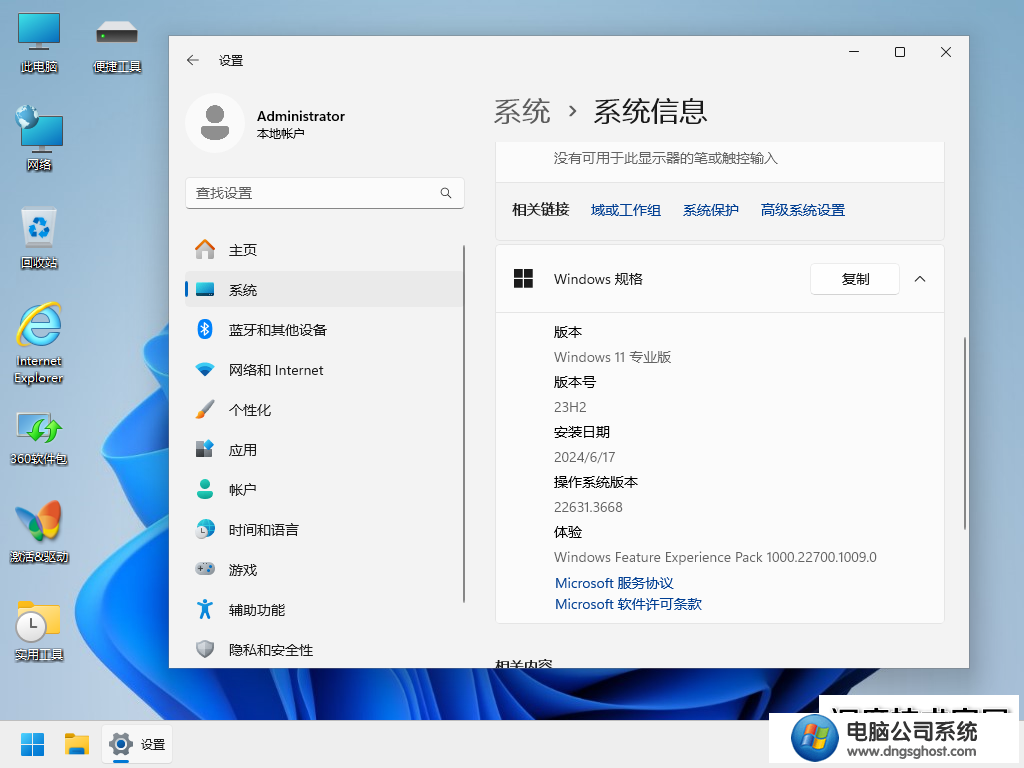Open 蓝牙和其他设备 settings
This screenshot has height=768, width=1024.
click(x=325, y=330)
